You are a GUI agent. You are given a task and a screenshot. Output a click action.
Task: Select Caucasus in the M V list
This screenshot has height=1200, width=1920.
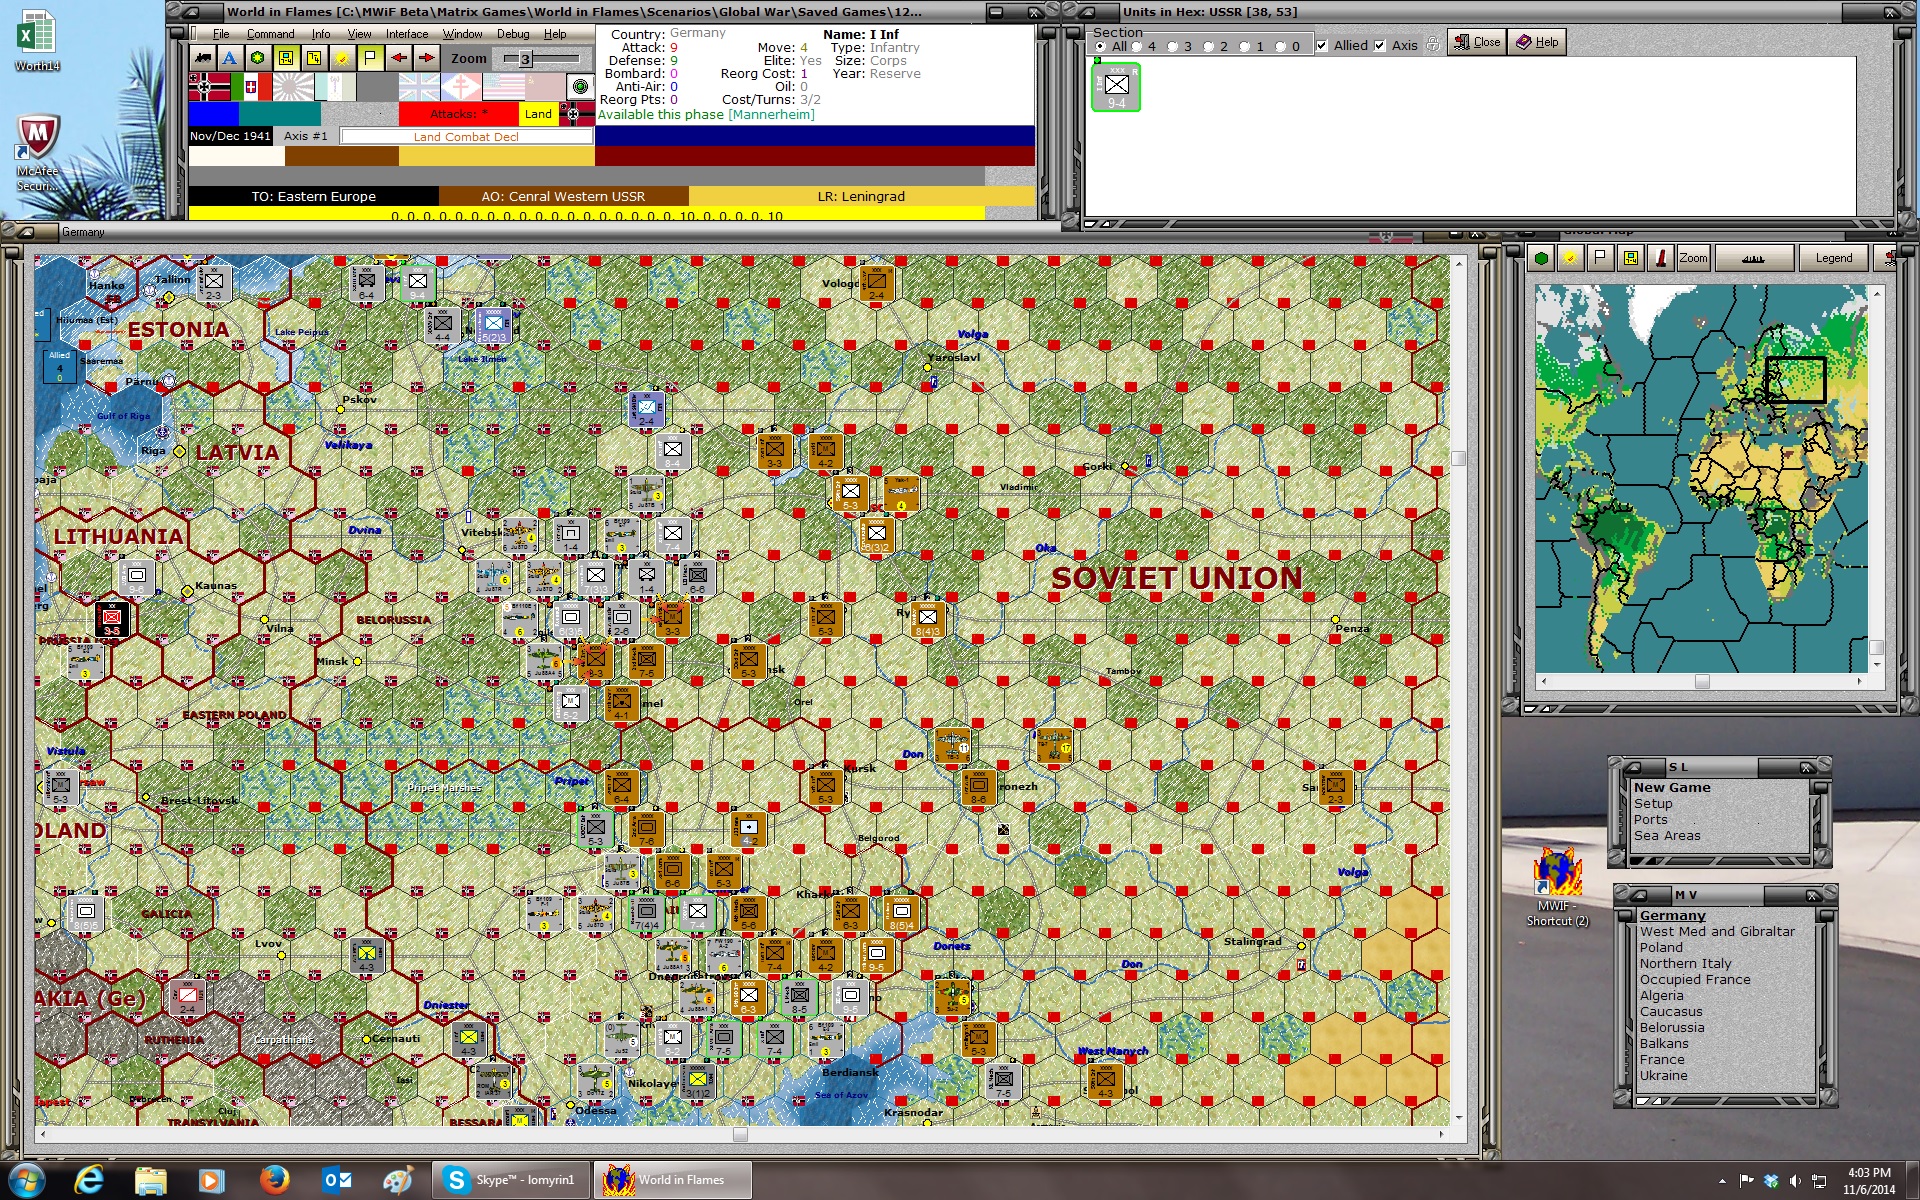tap(1671, 1012)
